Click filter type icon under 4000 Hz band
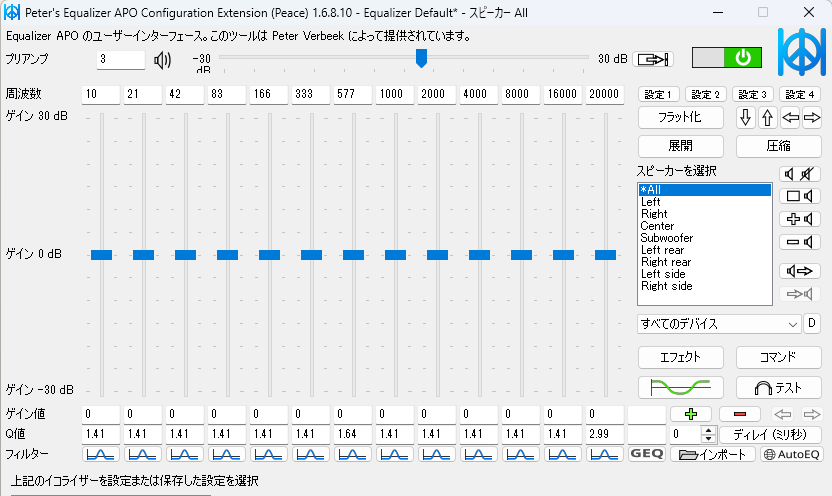The height and width of the screenshot is (496, 832). point(478,454)
